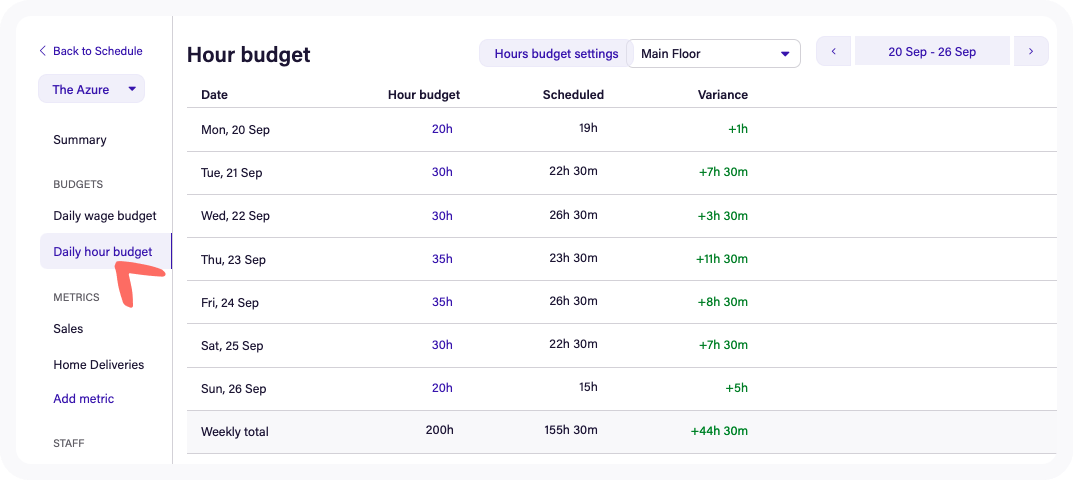Go to previous week using left arrow
The height and width of the screenshot is (480, 1073).
coord(833,52)
